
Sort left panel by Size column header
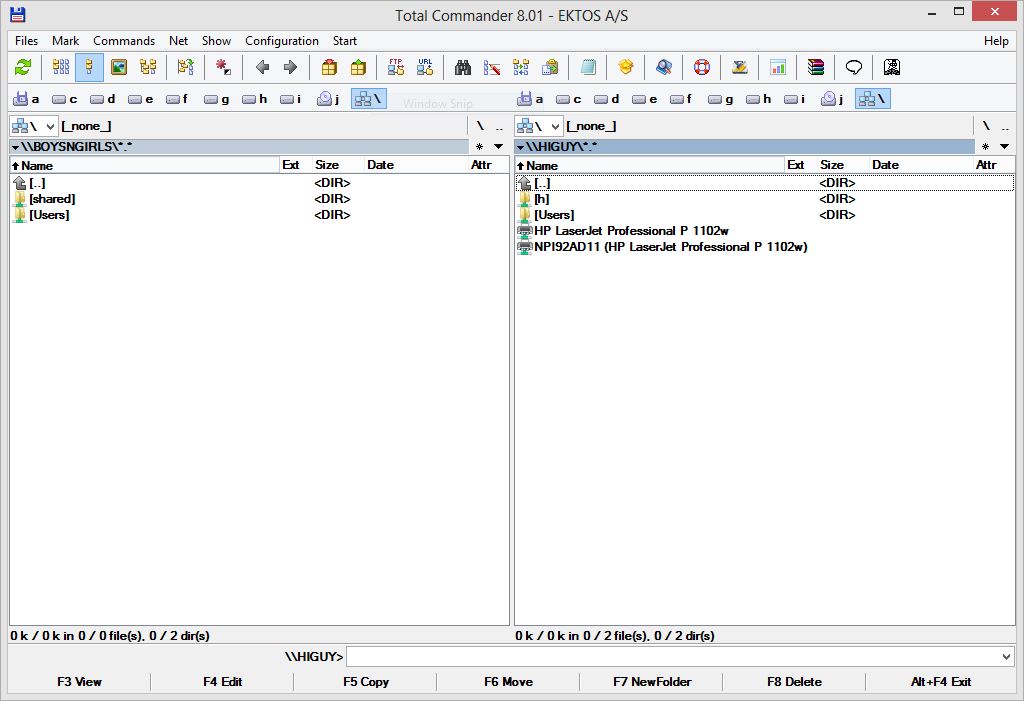pyautogui.click(x=327, y=165)
